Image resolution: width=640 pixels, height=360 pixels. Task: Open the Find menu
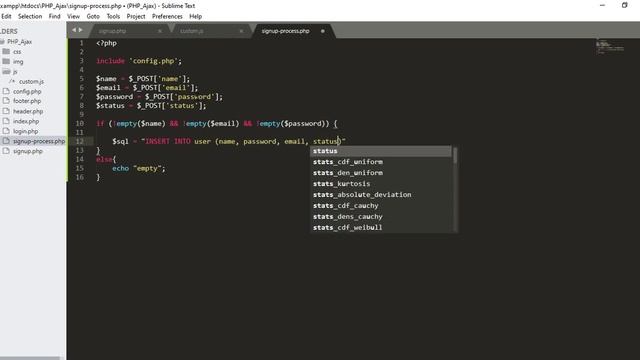click(x=54, y=16)
